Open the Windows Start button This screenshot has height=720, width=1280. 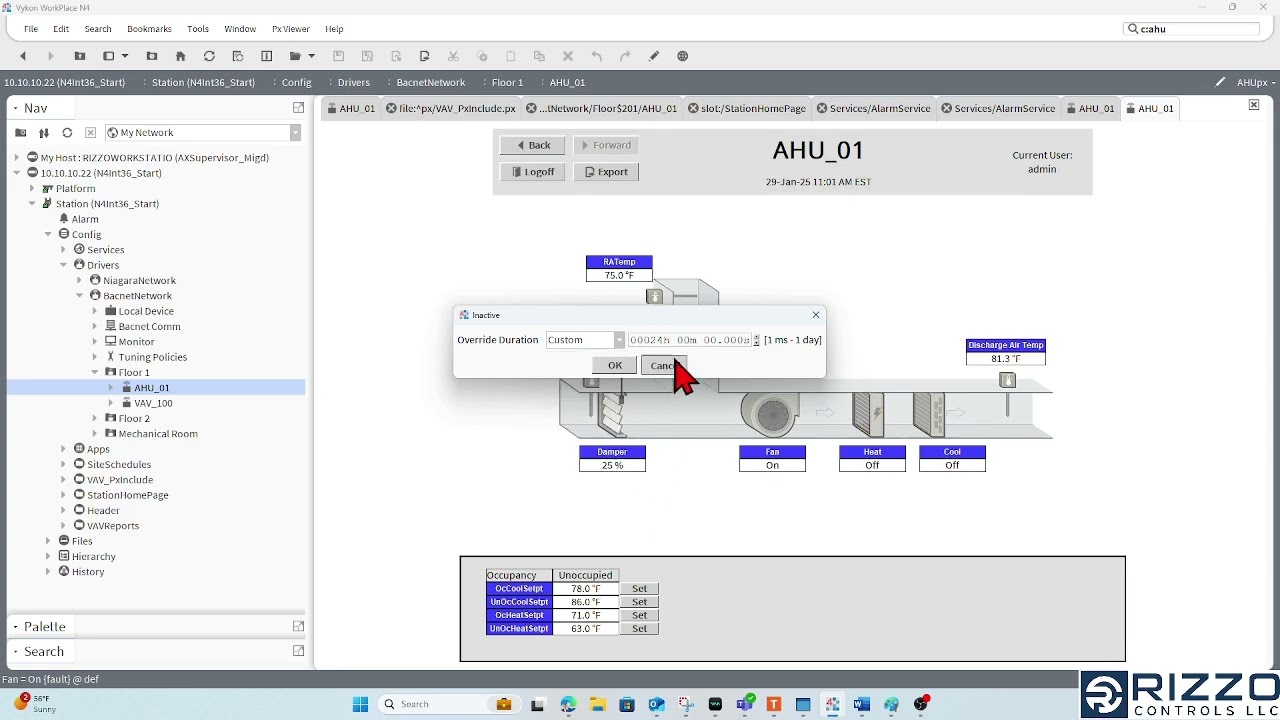click(x=360, y=704)
